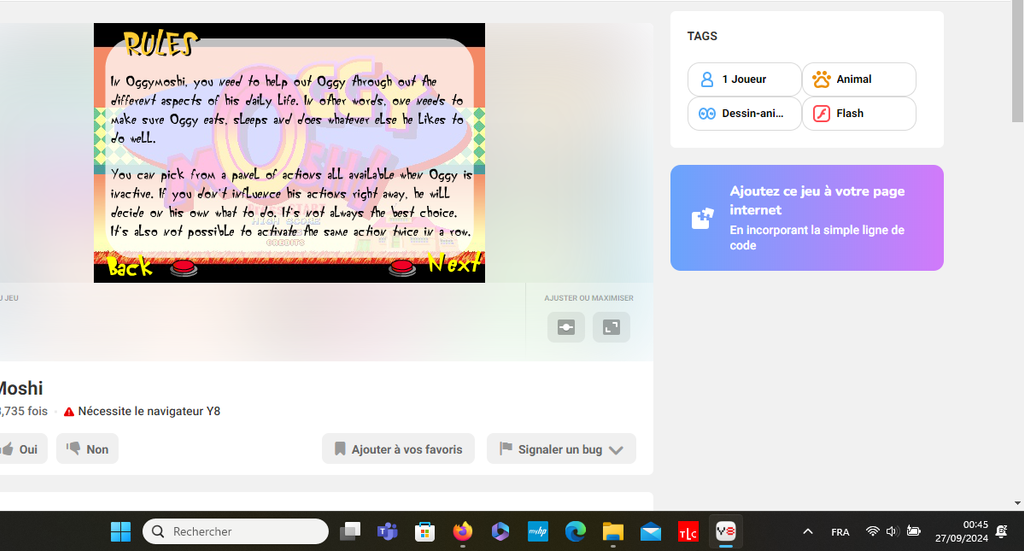Open the Windows Start menu
1024x551 pixels.
[x=120, y=531]
